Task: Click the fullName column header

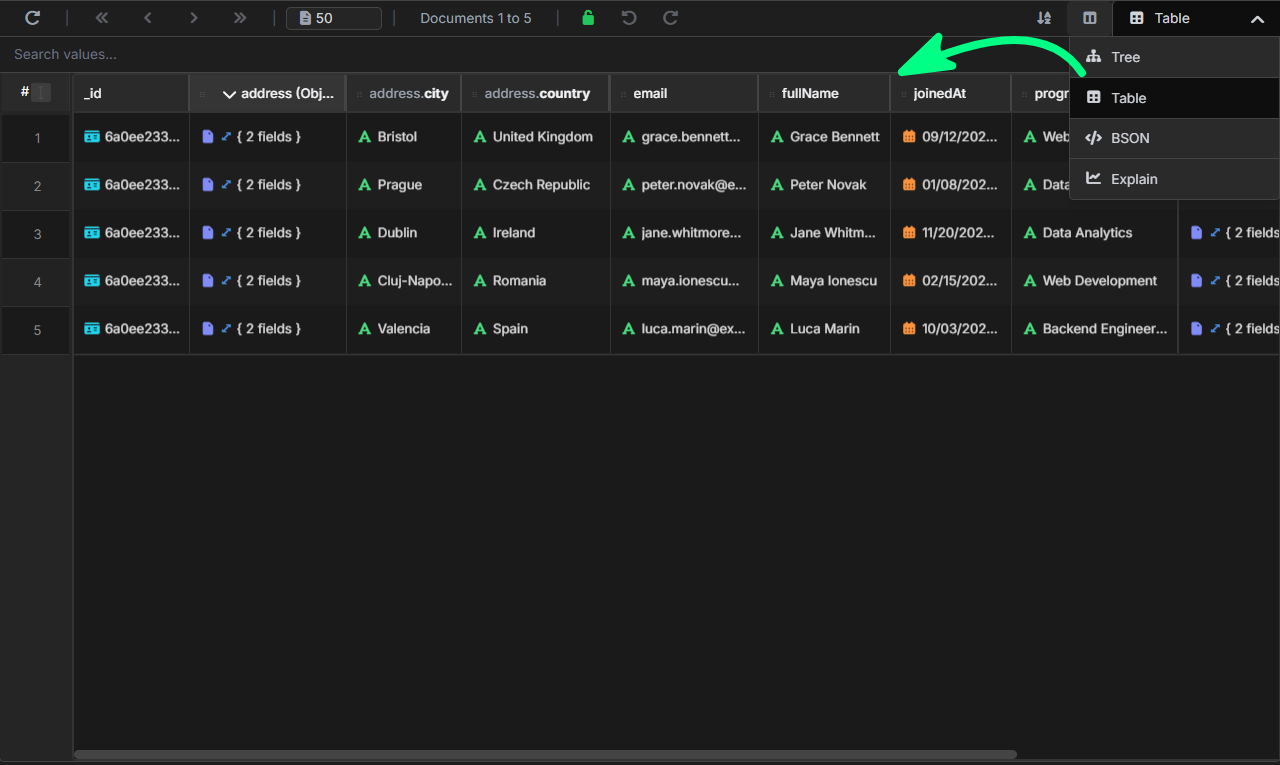Action: tap(824, 93)
